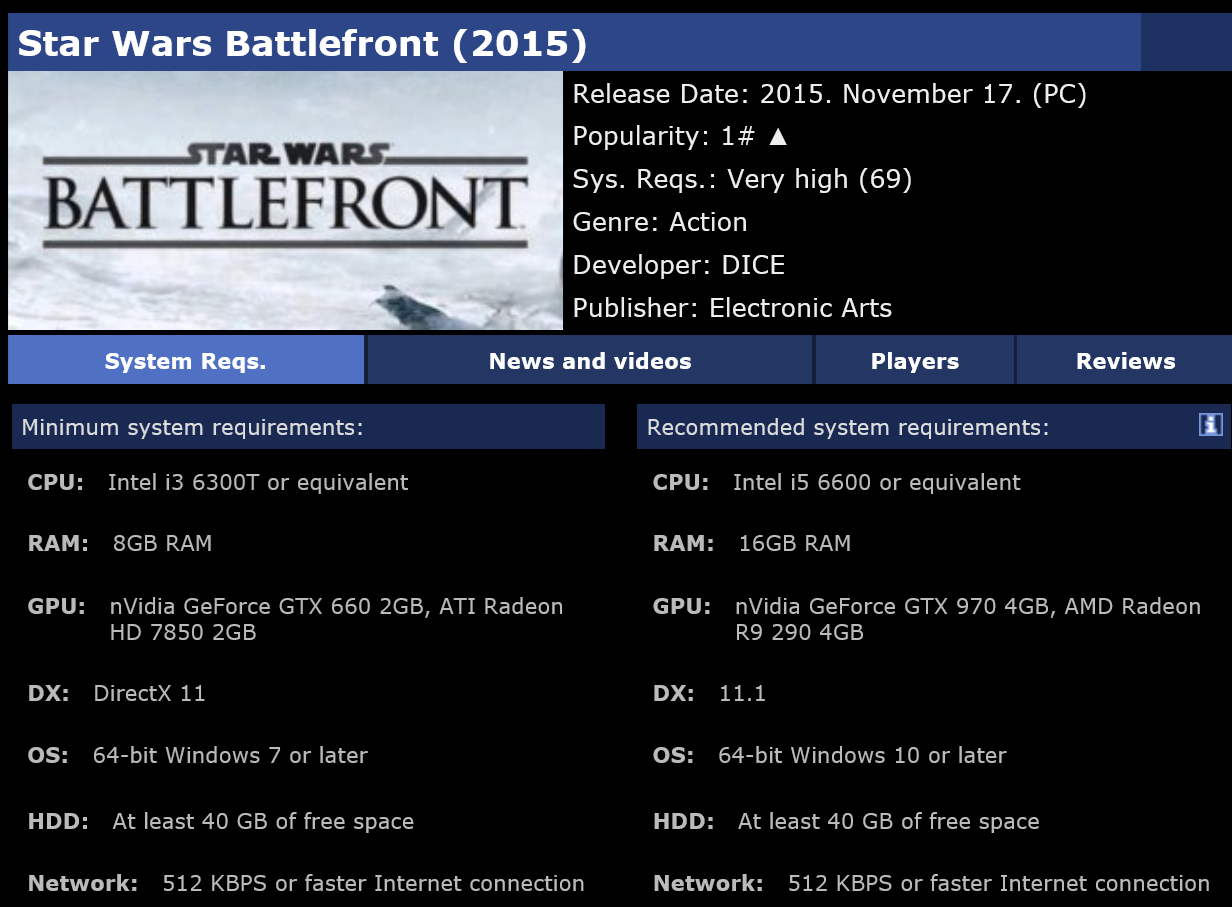The height and width of the screenshot is (907, 1232).
Task: Click 64-bit Windows 10 or later
Action: pos(862,755)
